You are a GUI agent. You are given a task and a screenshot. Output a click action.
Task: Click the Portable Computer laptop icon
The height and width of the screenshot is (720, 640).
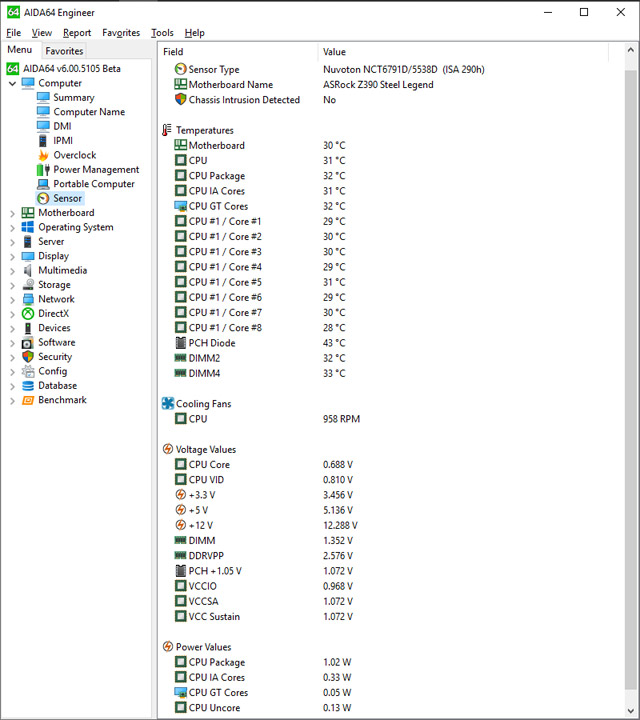point(43,184)
